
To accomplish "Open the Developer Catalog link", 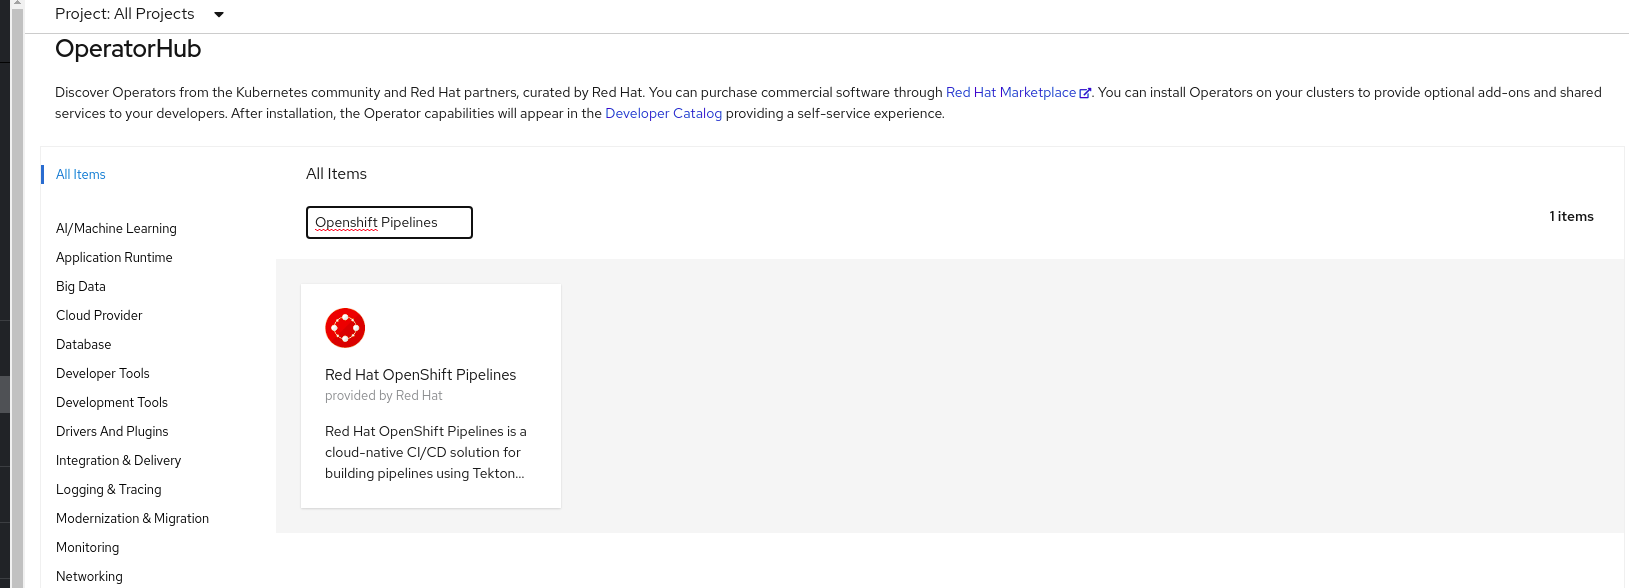I will [x=663, y=113].
